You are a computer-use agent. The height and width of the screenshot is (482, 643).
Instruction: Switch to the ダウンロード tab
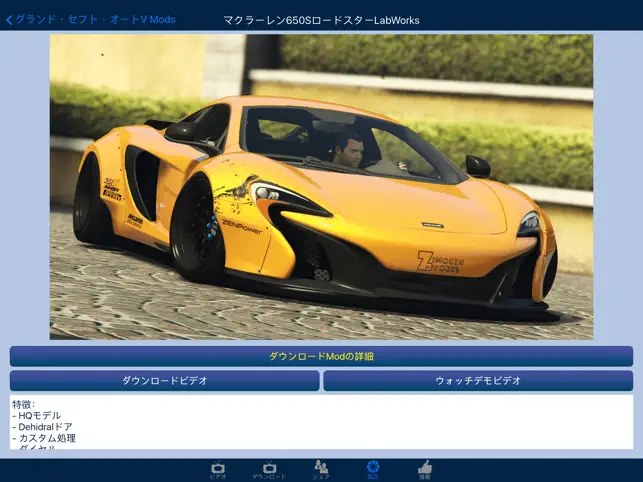(269, 470)
